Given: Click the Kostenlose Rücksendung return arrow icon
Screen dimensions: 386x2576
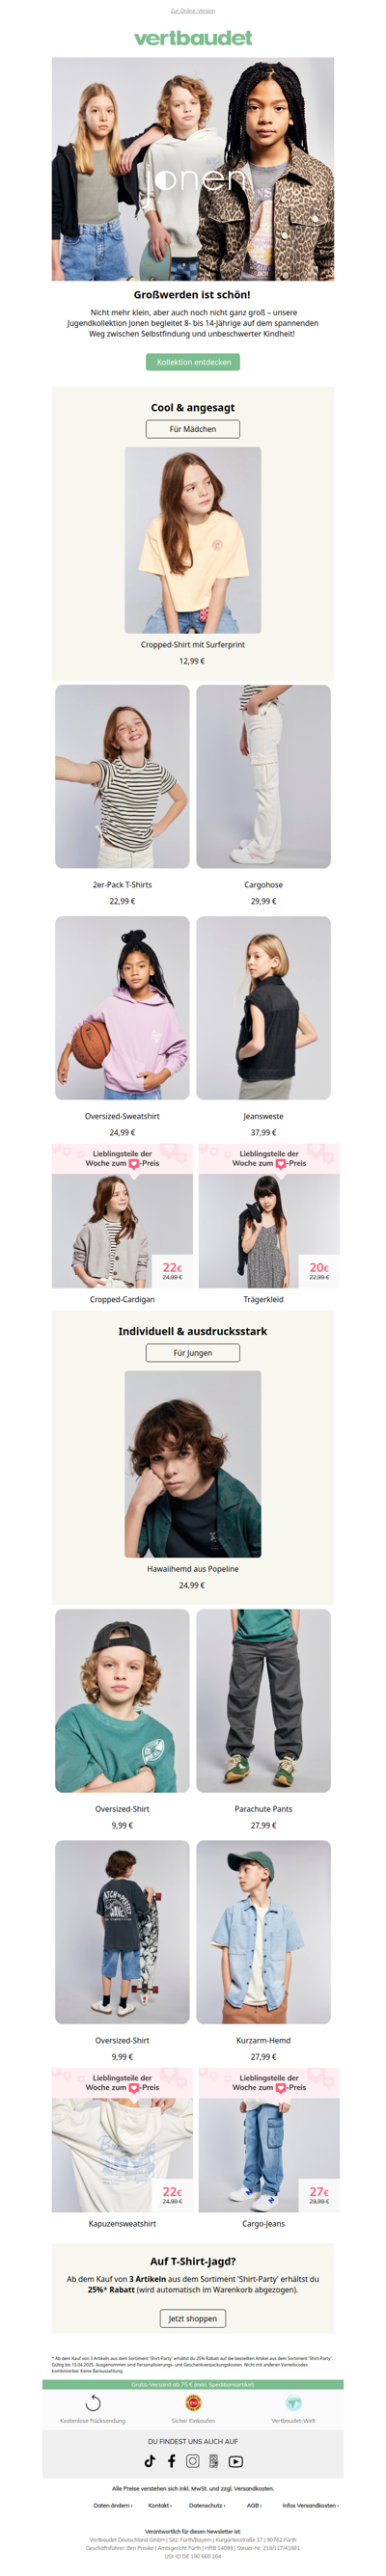Looking at the screenshot, I should tap(93, 2403).
